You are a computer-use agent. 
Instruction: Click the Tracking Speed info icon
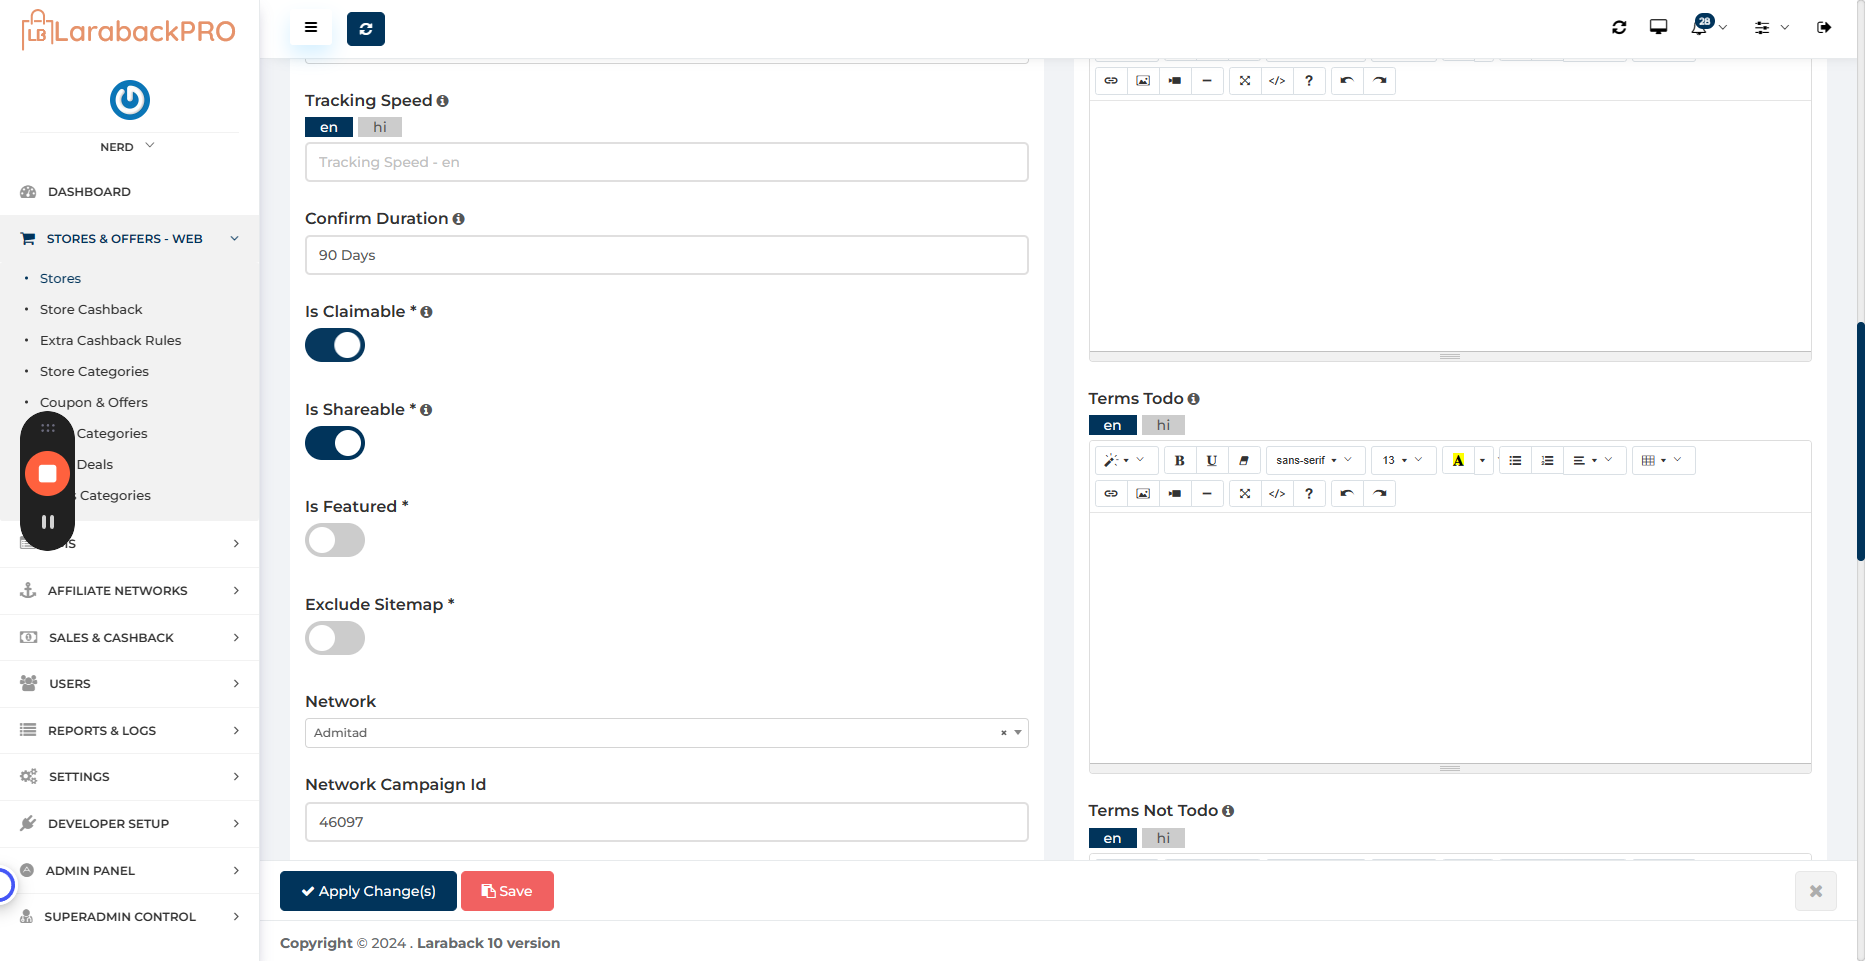tap(442, 101)
